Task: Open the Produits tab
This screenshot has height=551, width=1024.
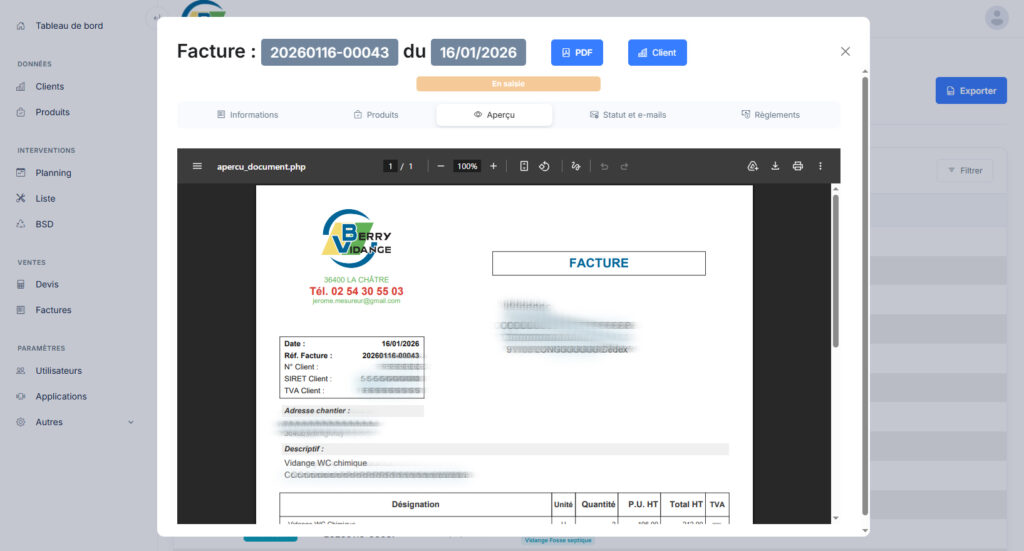Action: tap(376, 115)
